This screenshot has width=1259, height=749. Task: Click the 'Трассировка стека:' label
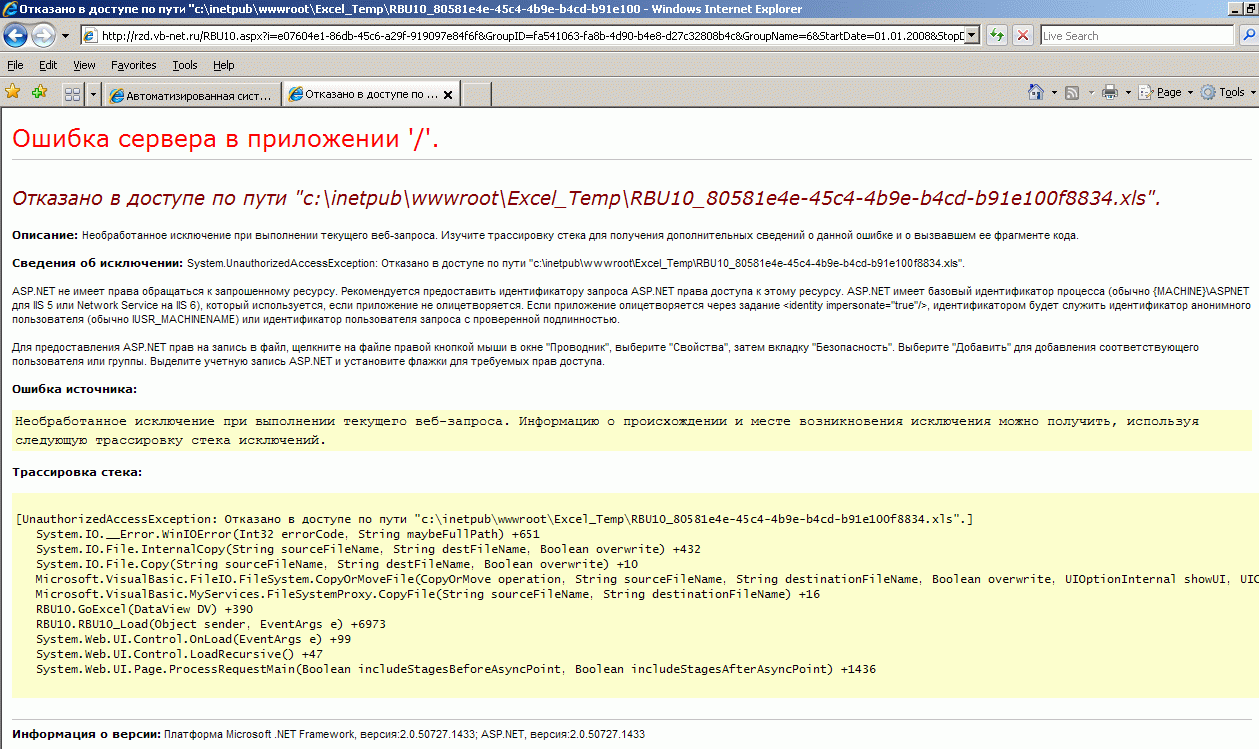tap(77, 471)
